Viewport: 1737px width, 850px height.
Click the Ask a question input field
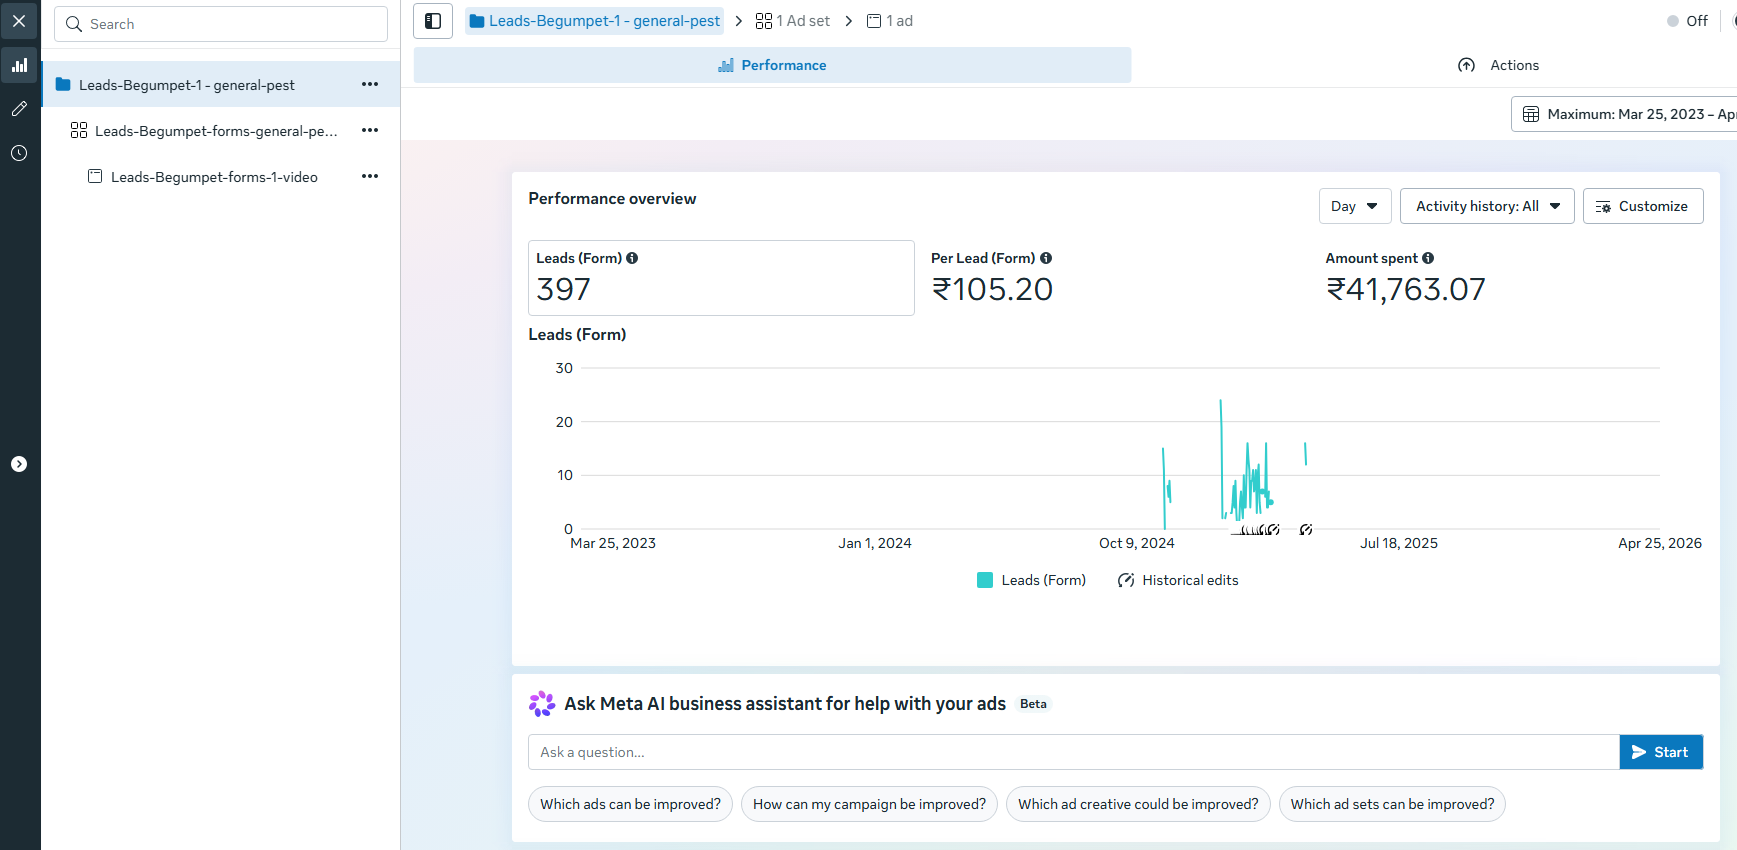point(1072,752)
